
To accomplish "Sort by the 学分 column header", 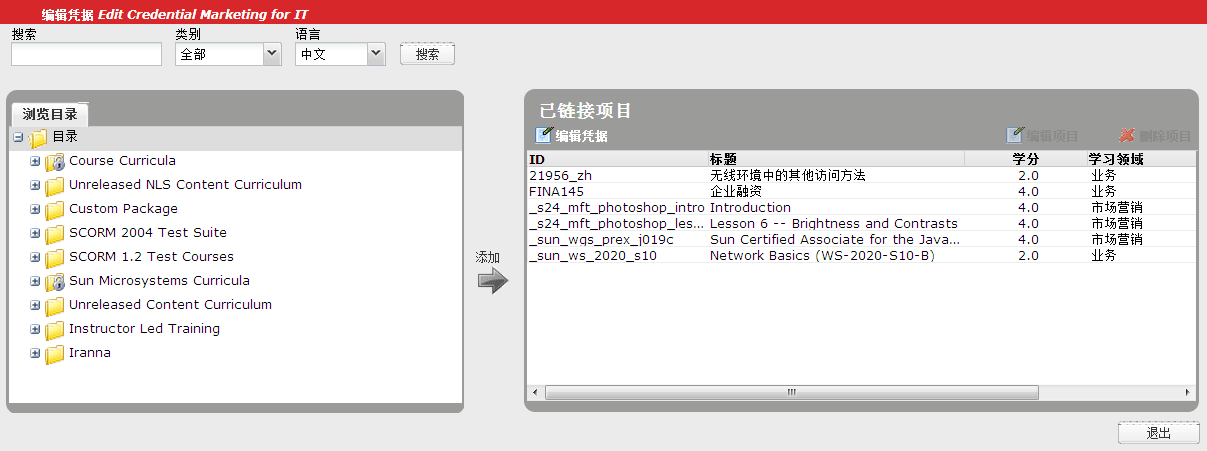I will pos(1025,159).
